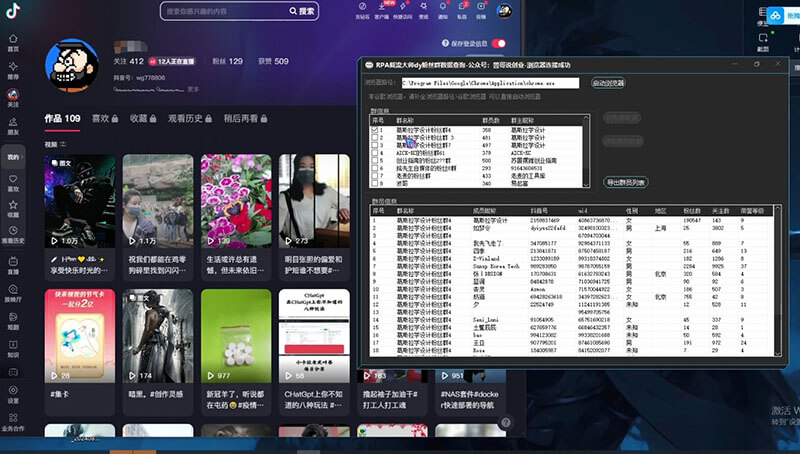Viewport: 800px width, 454px height.
Task: Open the 私信 private messages icon
Action: pos(462,7)
